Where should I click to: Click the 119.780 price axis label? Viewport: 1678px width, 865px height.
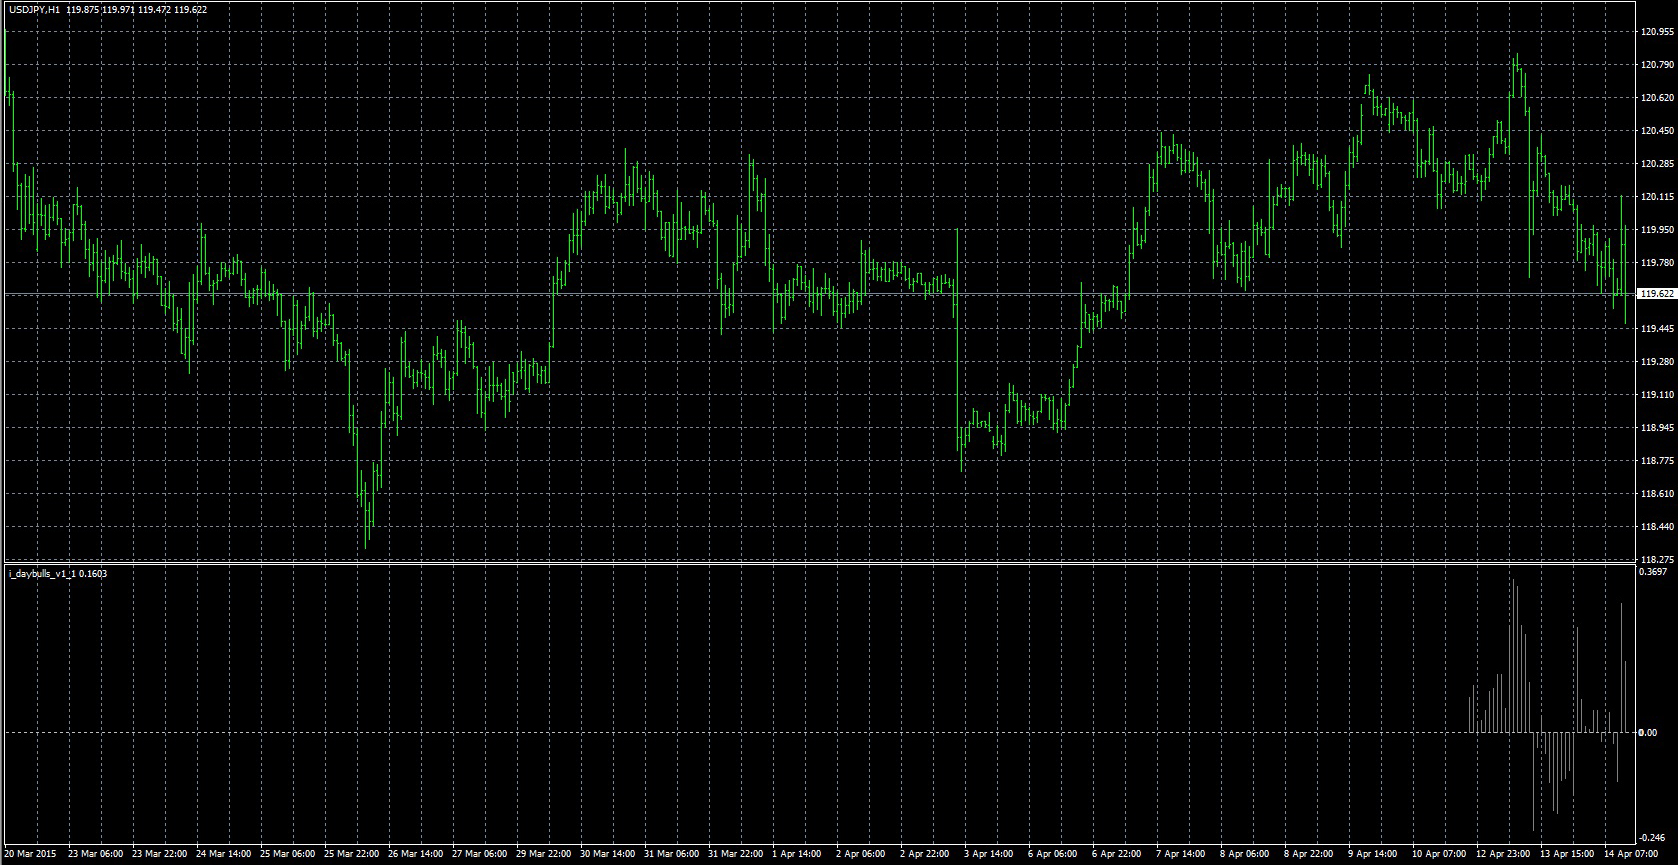pos(1658,263)
